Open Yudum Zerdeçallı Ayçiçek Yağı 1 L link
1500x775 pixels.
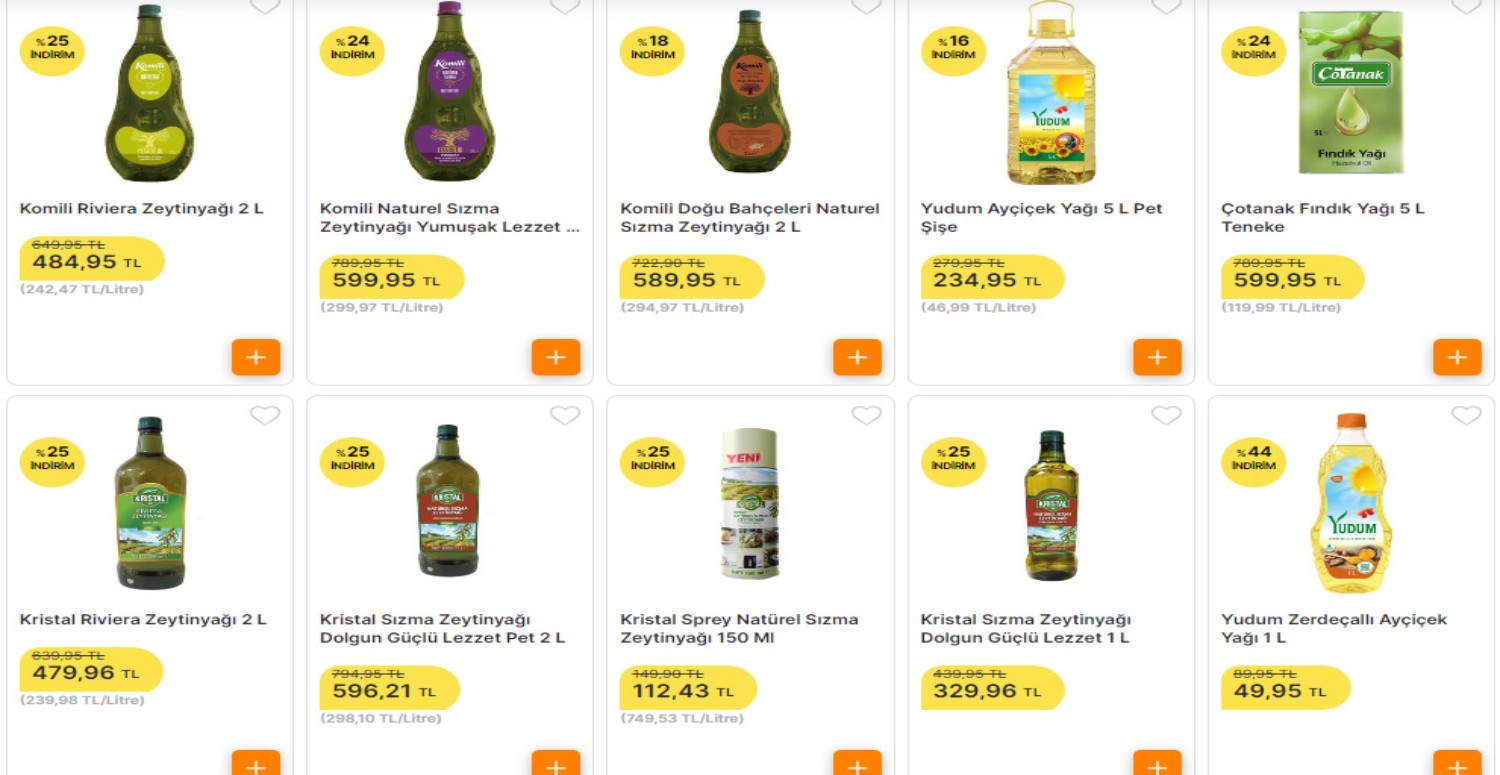(x=1334, y=629)
